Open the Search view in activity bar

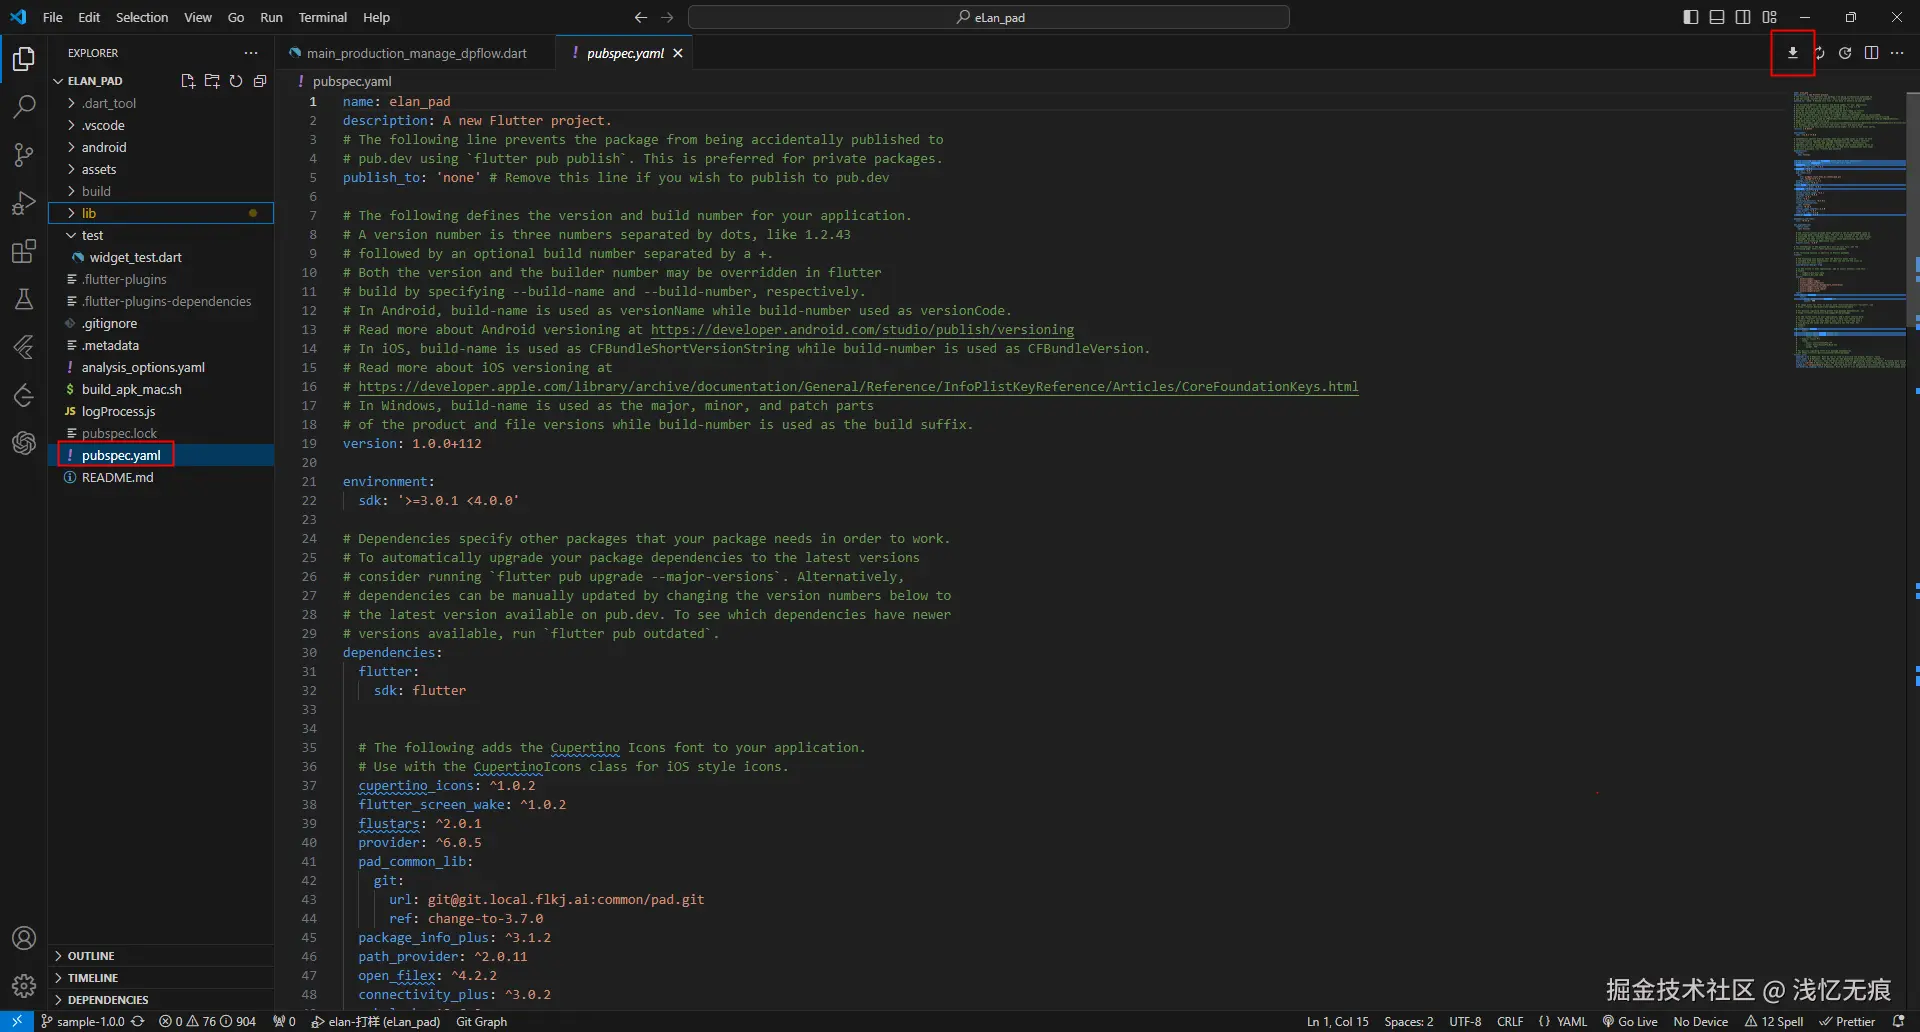24,107
